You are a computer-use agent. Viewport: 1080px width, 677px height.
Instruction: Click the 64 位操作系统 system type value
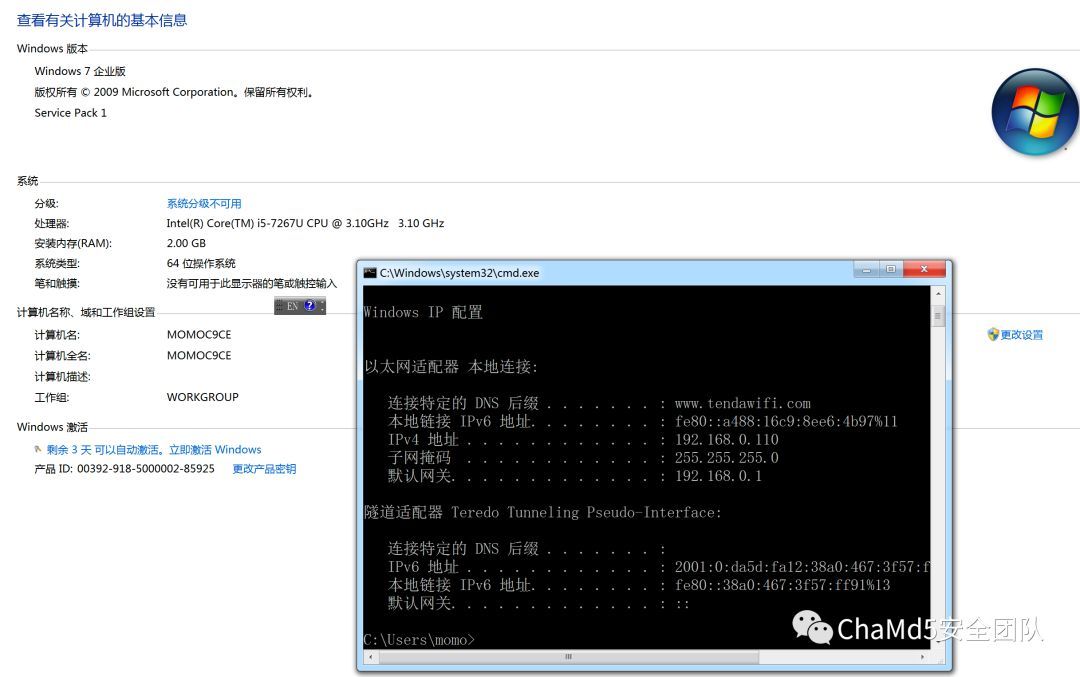201,263
